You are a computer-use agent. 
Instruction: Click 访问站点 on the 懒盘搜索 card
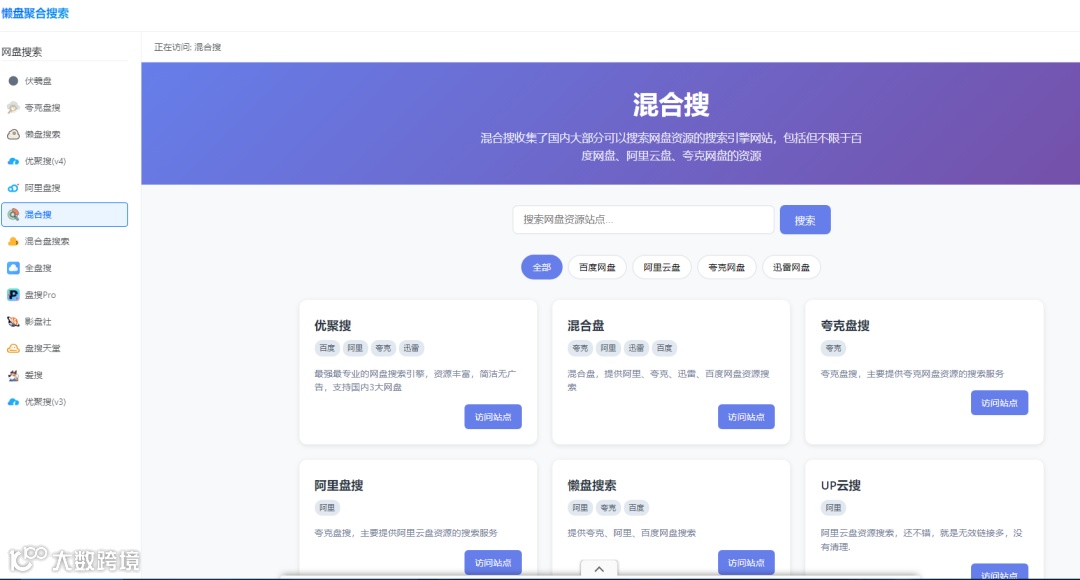[746, 563]
